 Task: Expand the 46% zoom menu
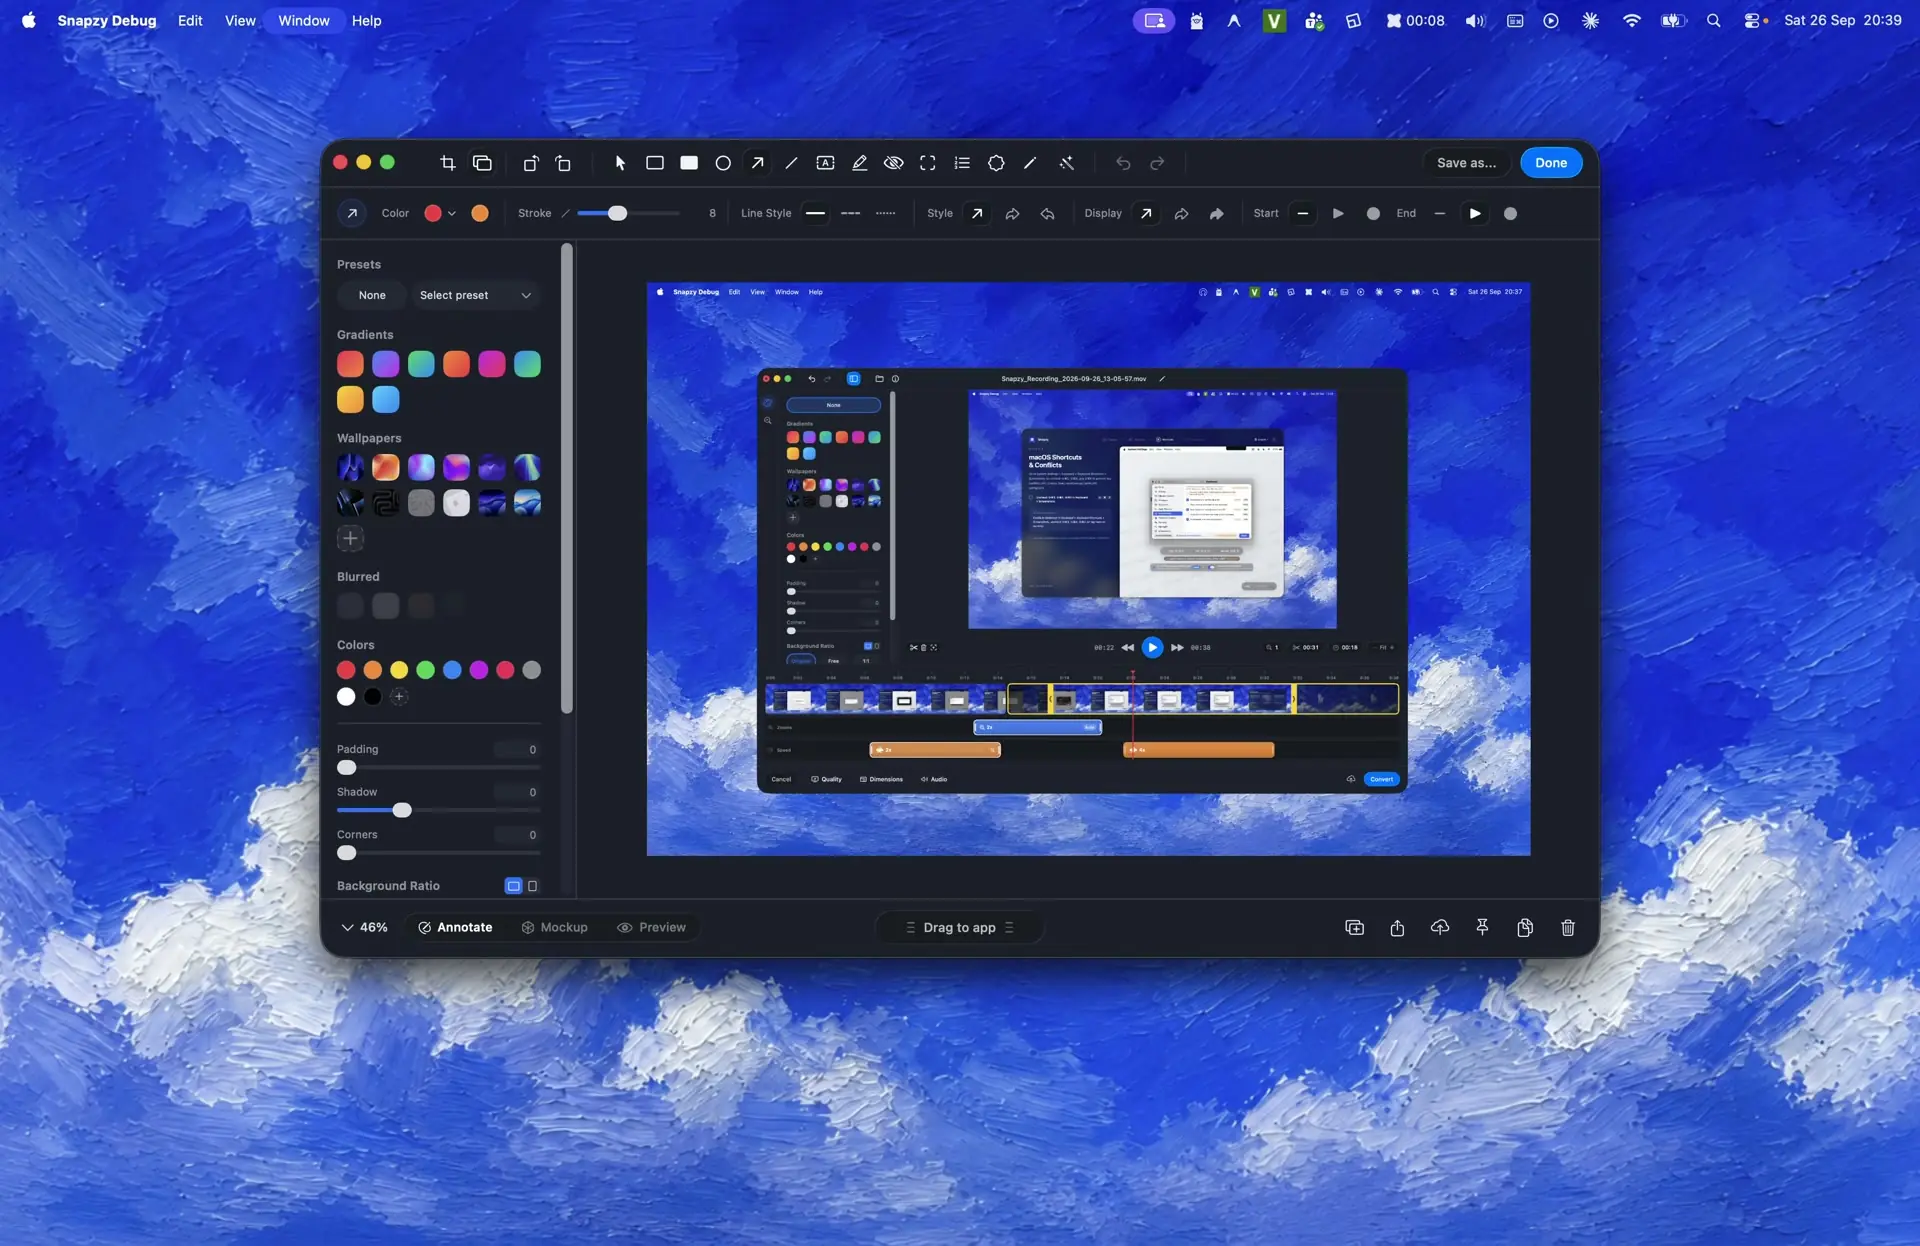365,928
